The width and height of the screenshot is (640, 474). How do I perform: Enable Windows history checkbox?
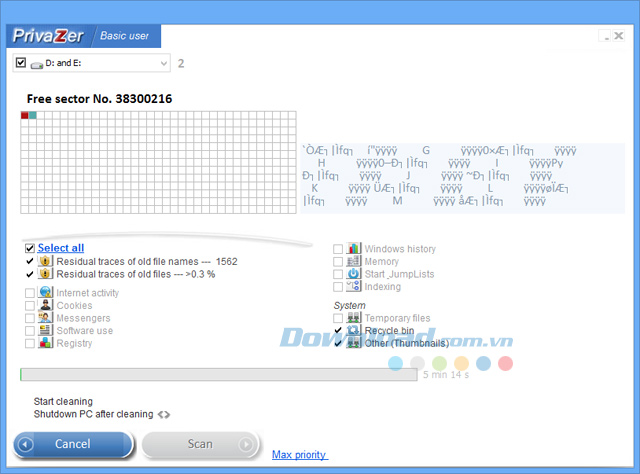[338, 249]
